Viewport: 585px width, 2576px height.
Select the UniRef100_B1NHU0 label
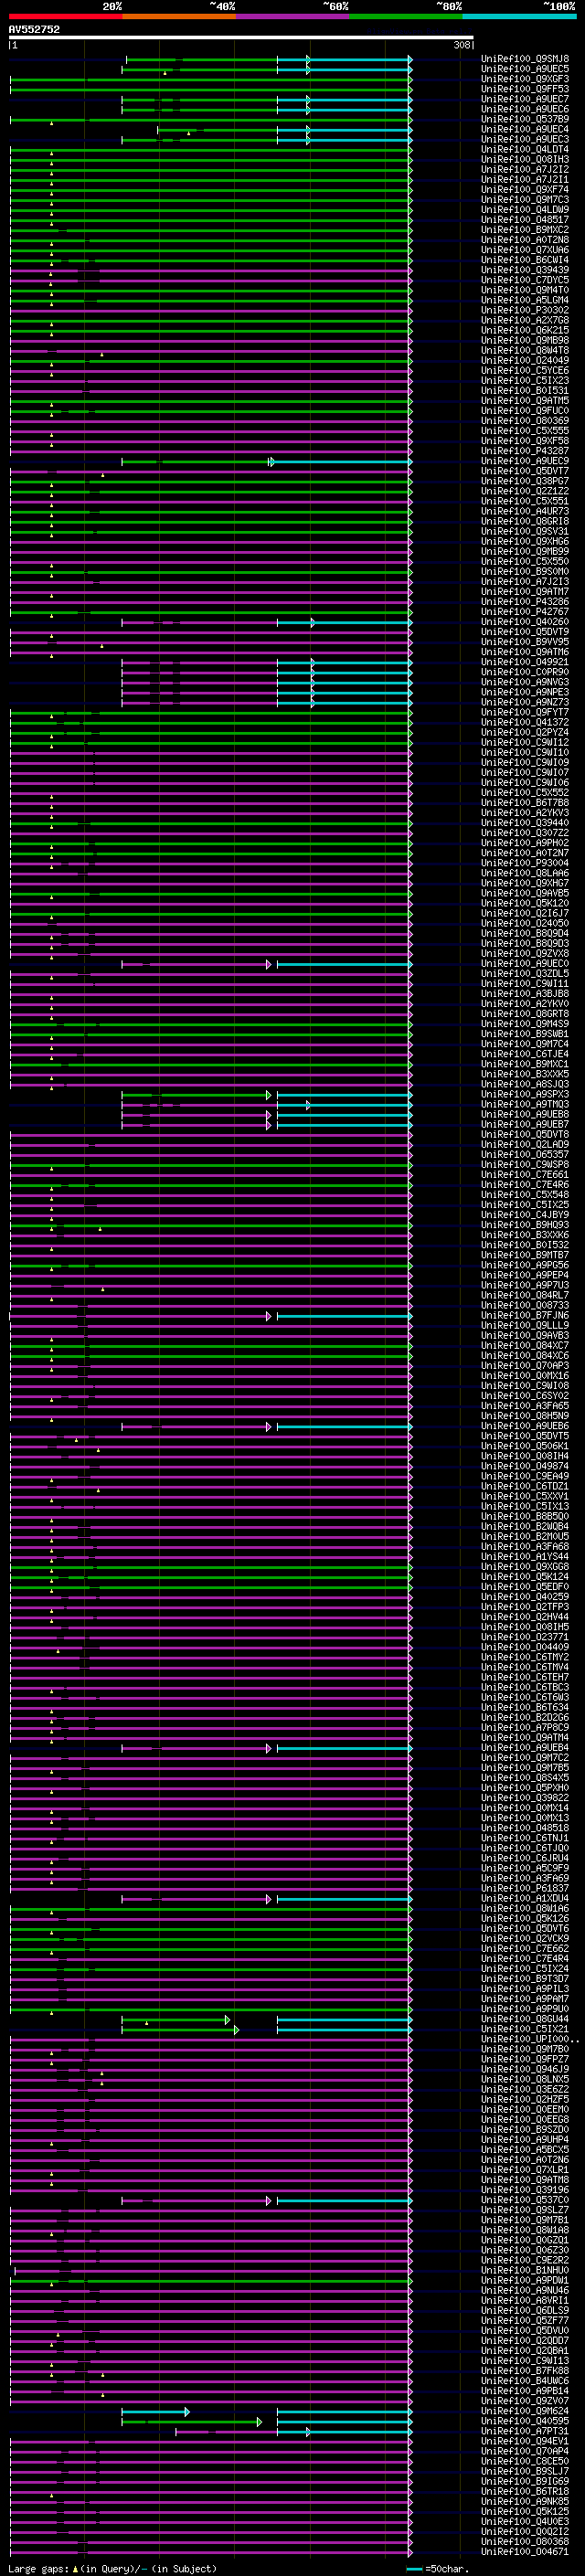tap(525, 2270)
